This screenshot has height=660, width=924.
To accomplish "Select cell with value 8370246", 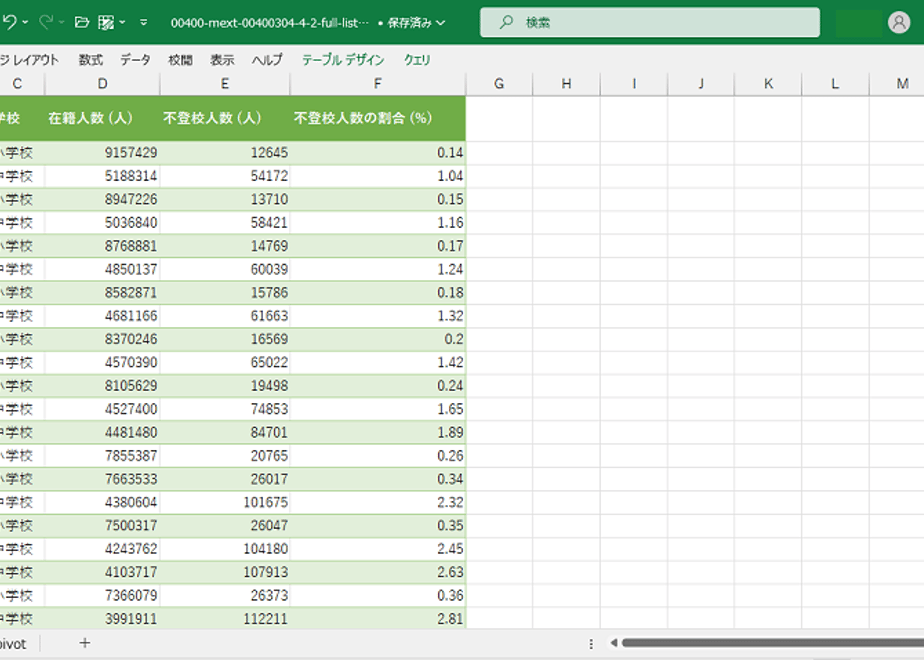I will (x=102, y=339).
